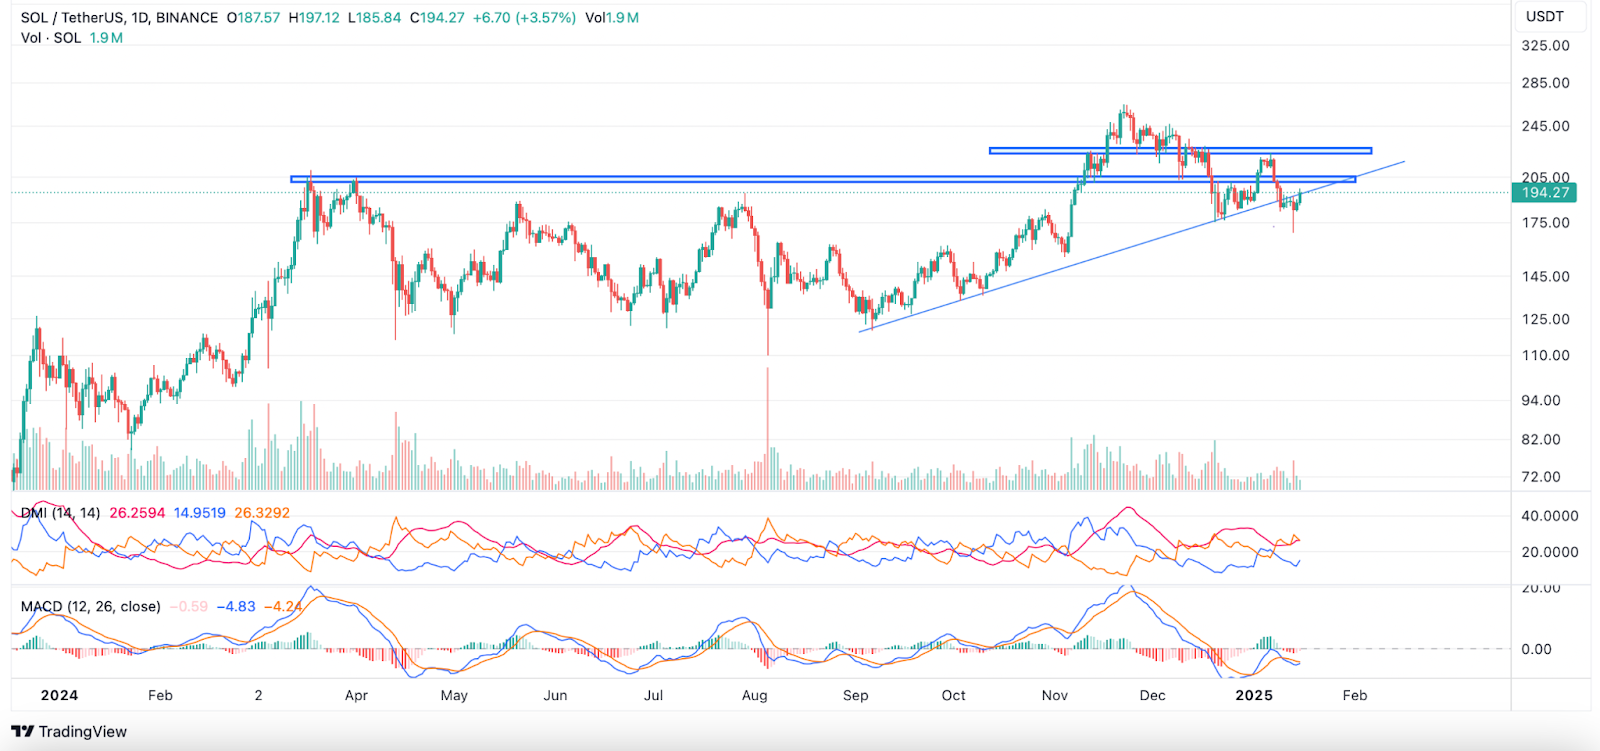Click the DMI value 26.2594

(x=137, y=513)
